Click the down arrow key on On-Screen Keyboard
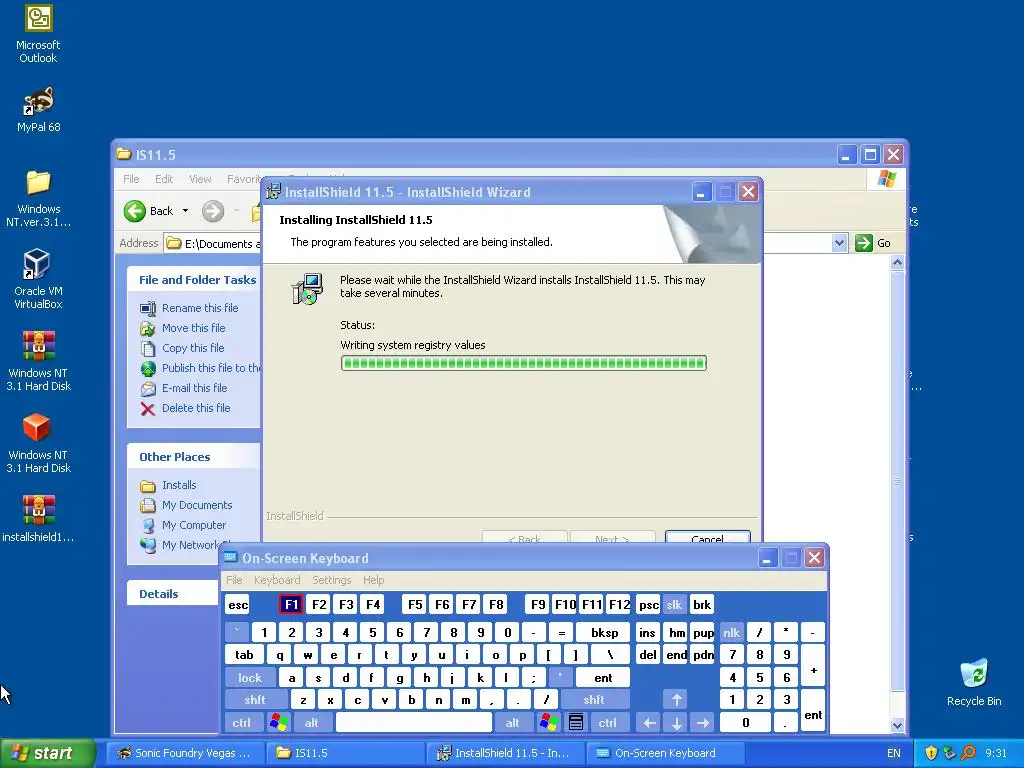 point(677,722)
